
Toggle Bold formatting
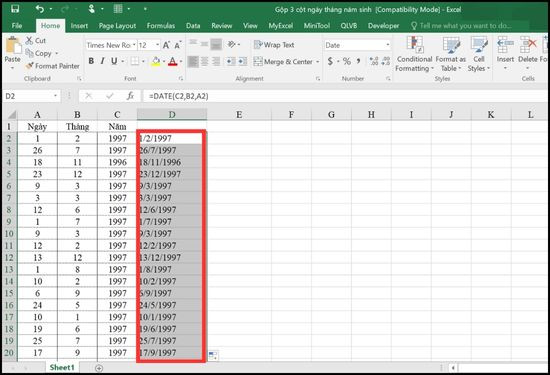click(91, 61)
